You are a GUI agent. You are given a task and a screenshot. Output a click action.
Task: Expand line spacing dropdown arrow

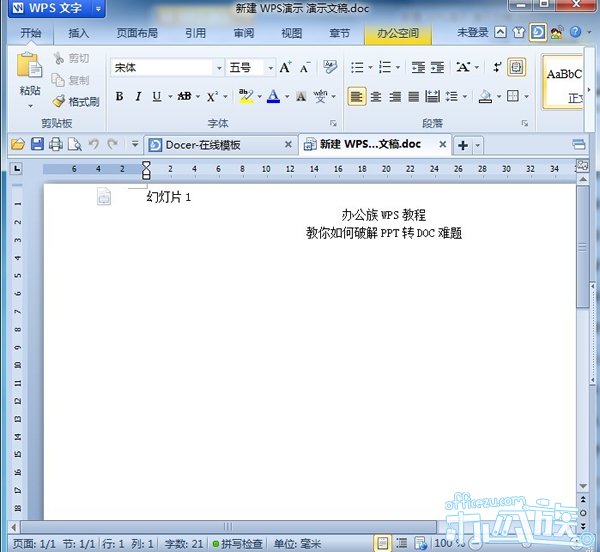pos(465,97)
